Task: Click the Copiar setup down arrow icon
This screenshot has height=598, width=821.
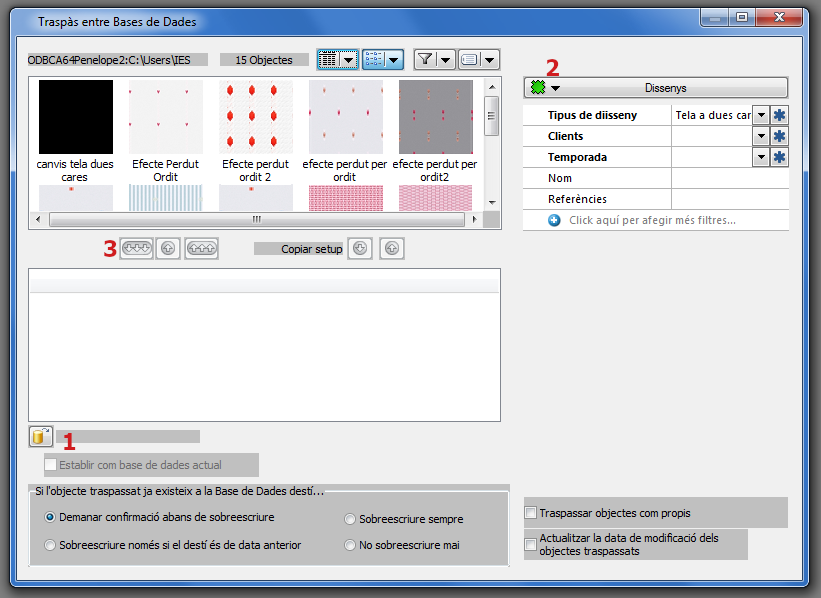Action: click(x=360, y=248)
